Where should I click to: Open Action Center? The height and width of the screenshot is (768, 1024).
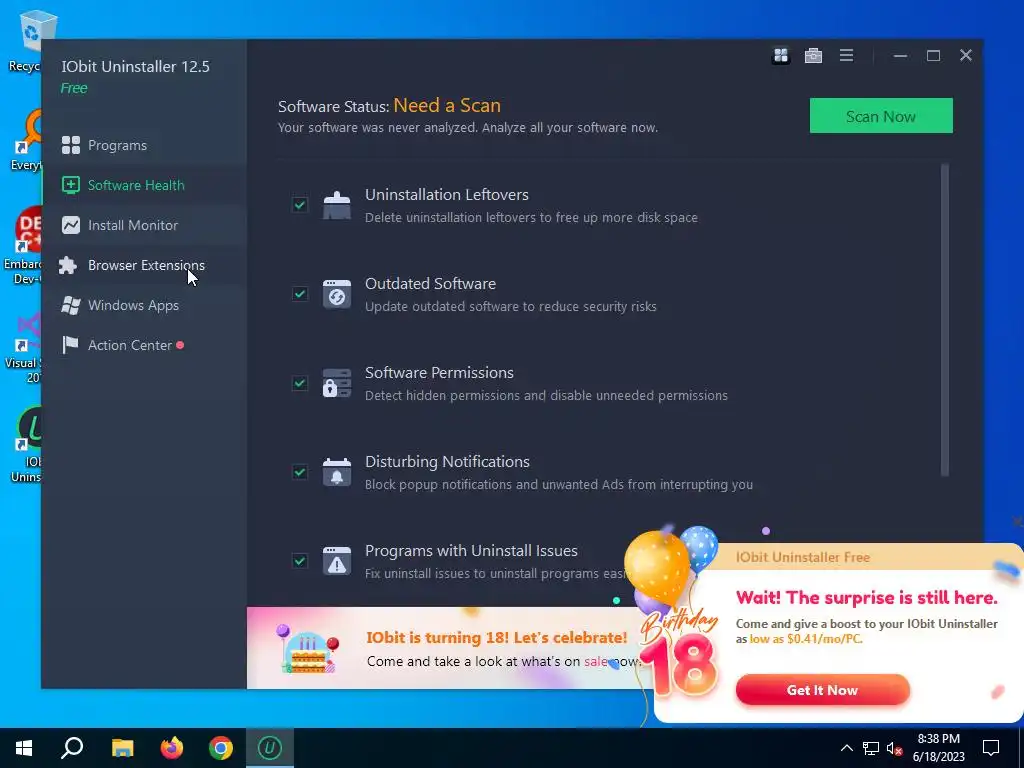[x=144, y=345]
